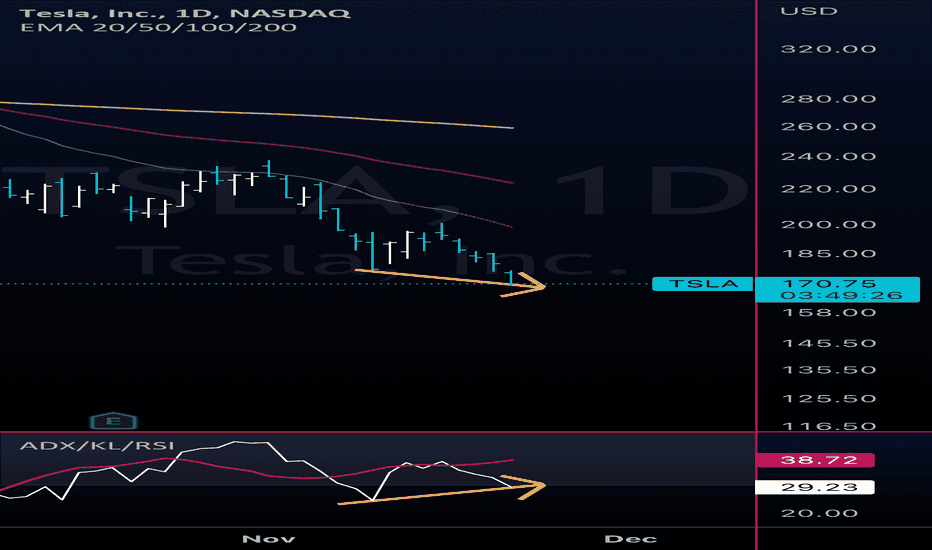Image resolution: width=932 pixels, height=550 pixels.
Task: Click the USD currency label
Action: point(809,11)
